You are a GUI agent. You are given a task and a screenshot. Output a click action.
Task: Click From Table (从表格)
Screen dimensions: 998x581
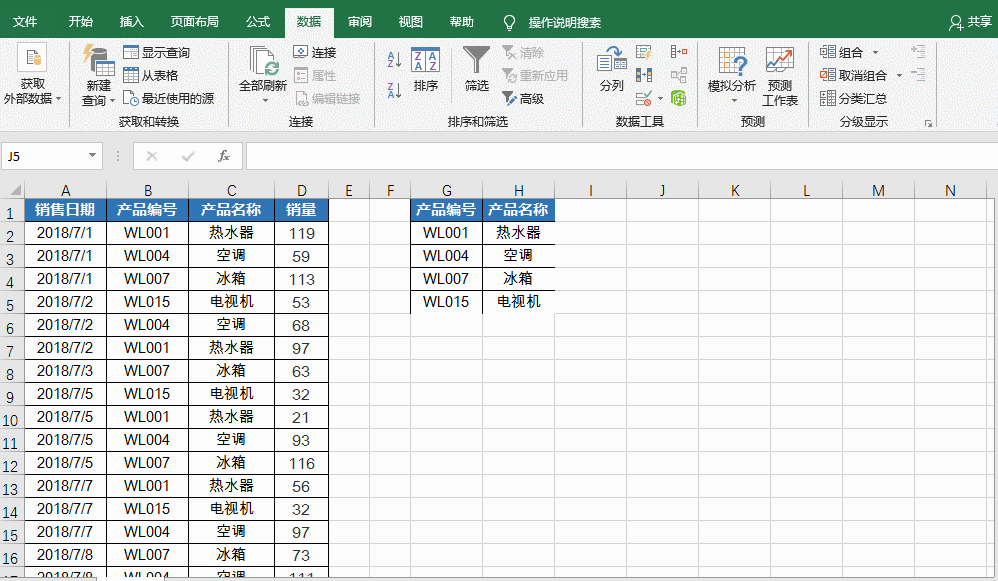tap(150, 75)
